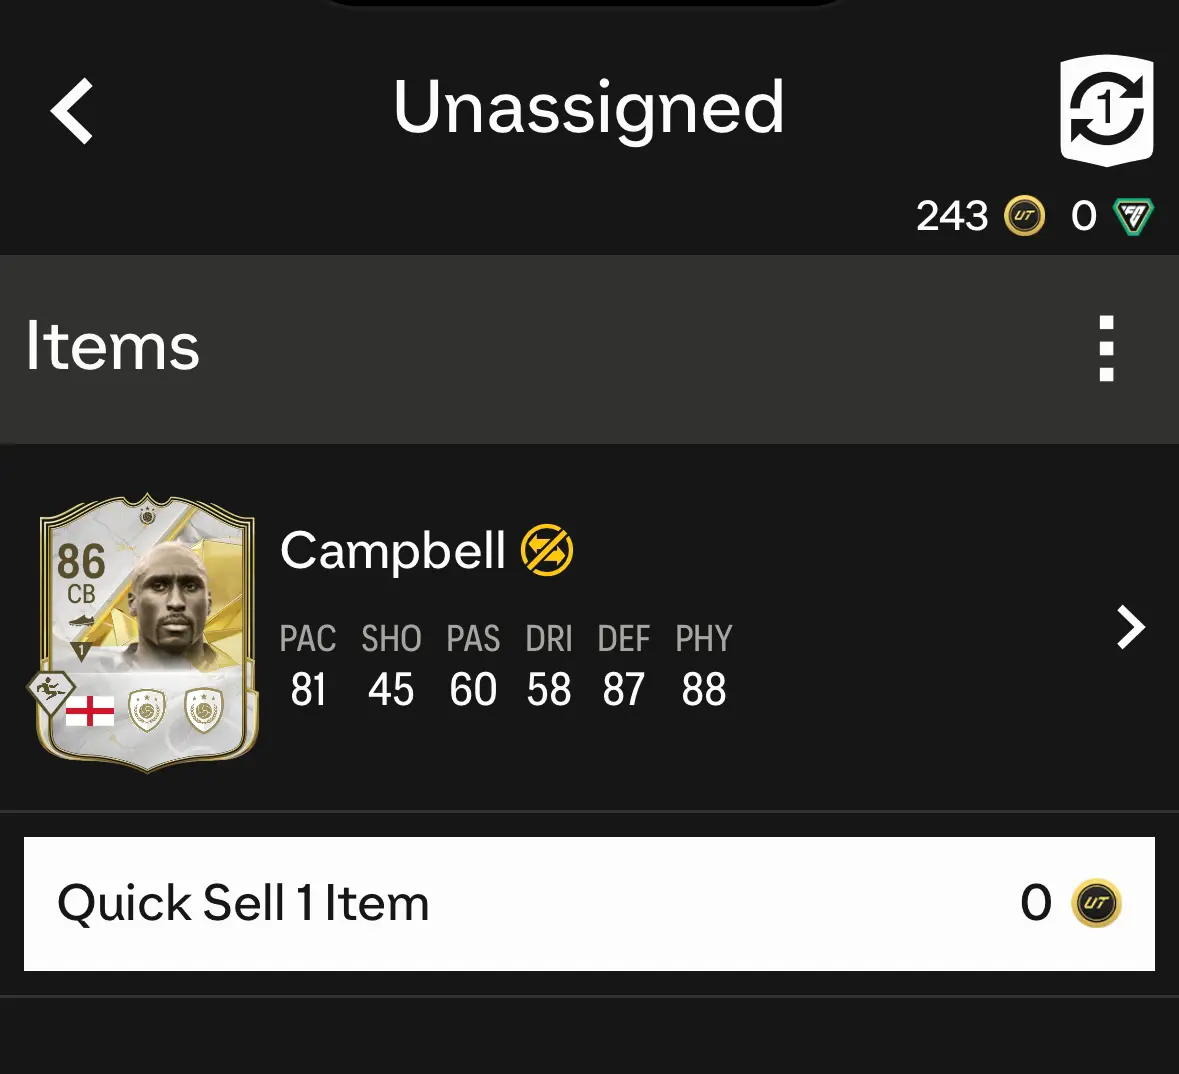1179x1074 pixels.
Task: Tap the 243 coin balance
Action: (x=952, y=216)
